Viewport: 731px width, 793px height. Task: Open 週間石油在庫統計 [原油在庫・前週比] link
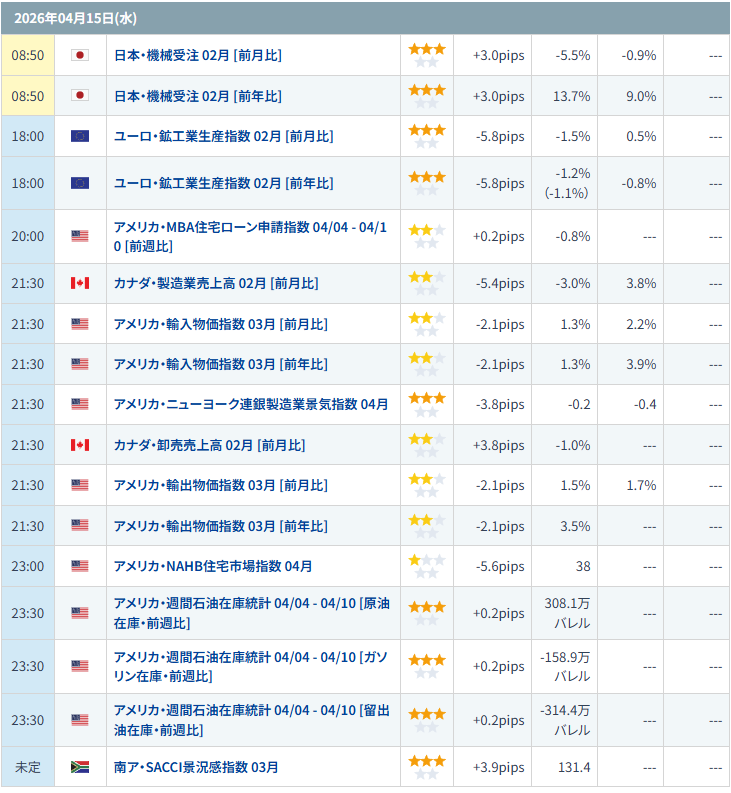(251, 613)
